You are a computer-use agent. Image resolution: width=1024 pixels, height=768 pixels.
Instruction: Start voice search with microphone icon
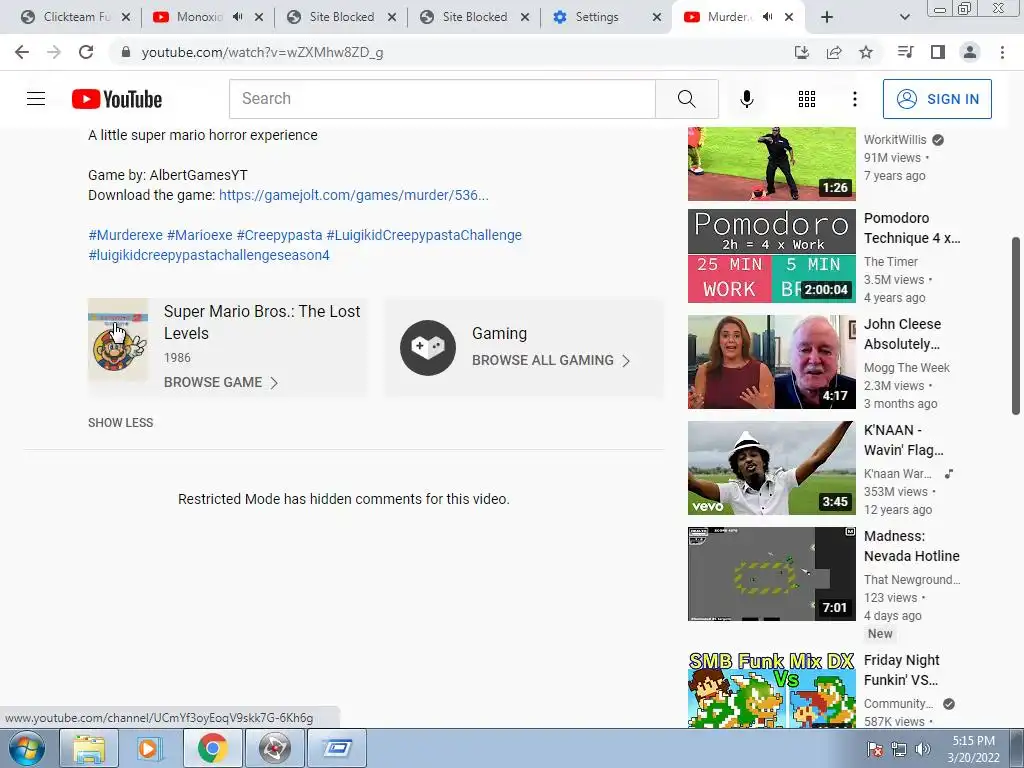click(x=746, y=99)
